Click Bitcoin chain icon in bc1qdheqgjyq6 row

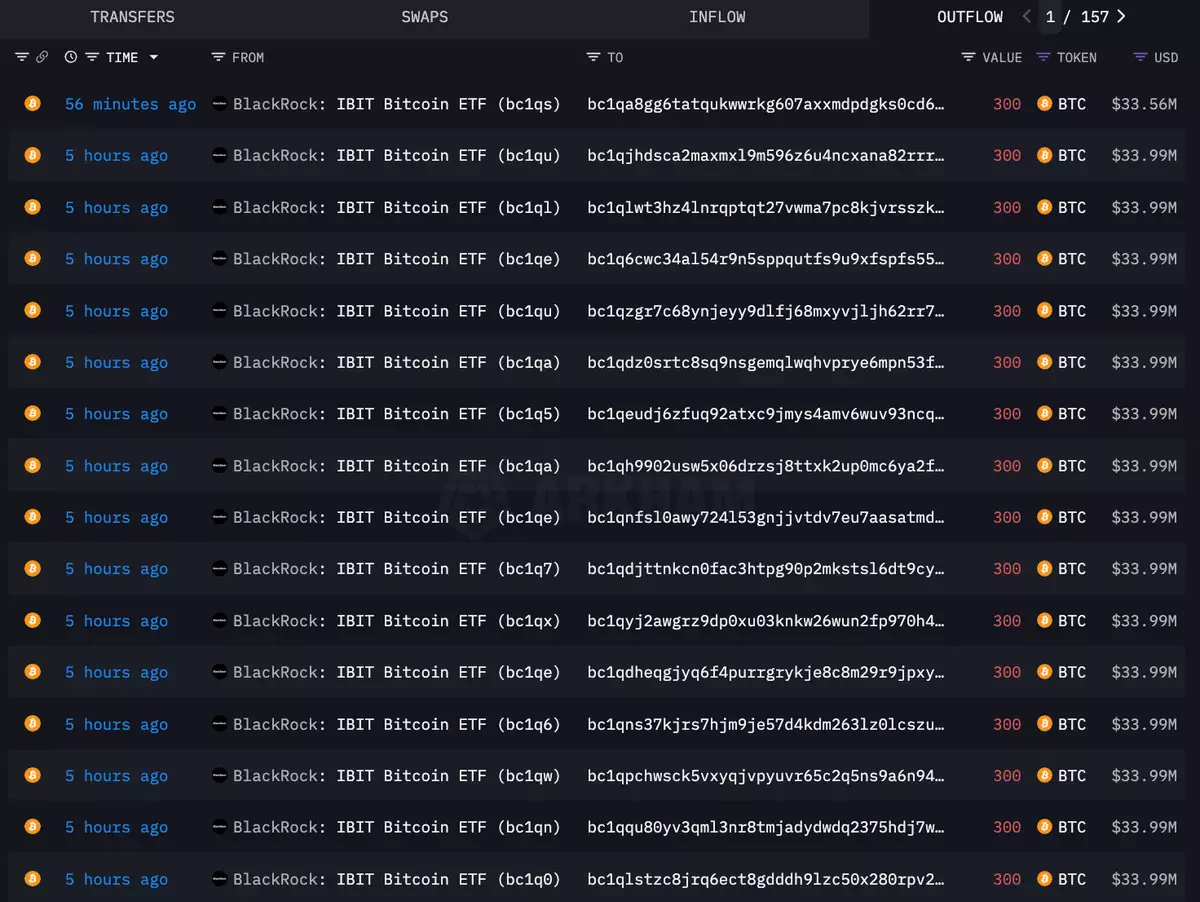(32, 672)
